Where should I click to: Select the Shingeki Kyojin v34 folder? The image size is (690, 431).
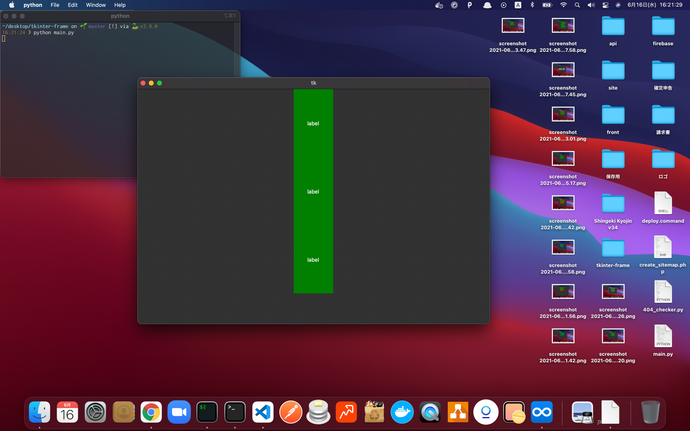coord(613,204)
